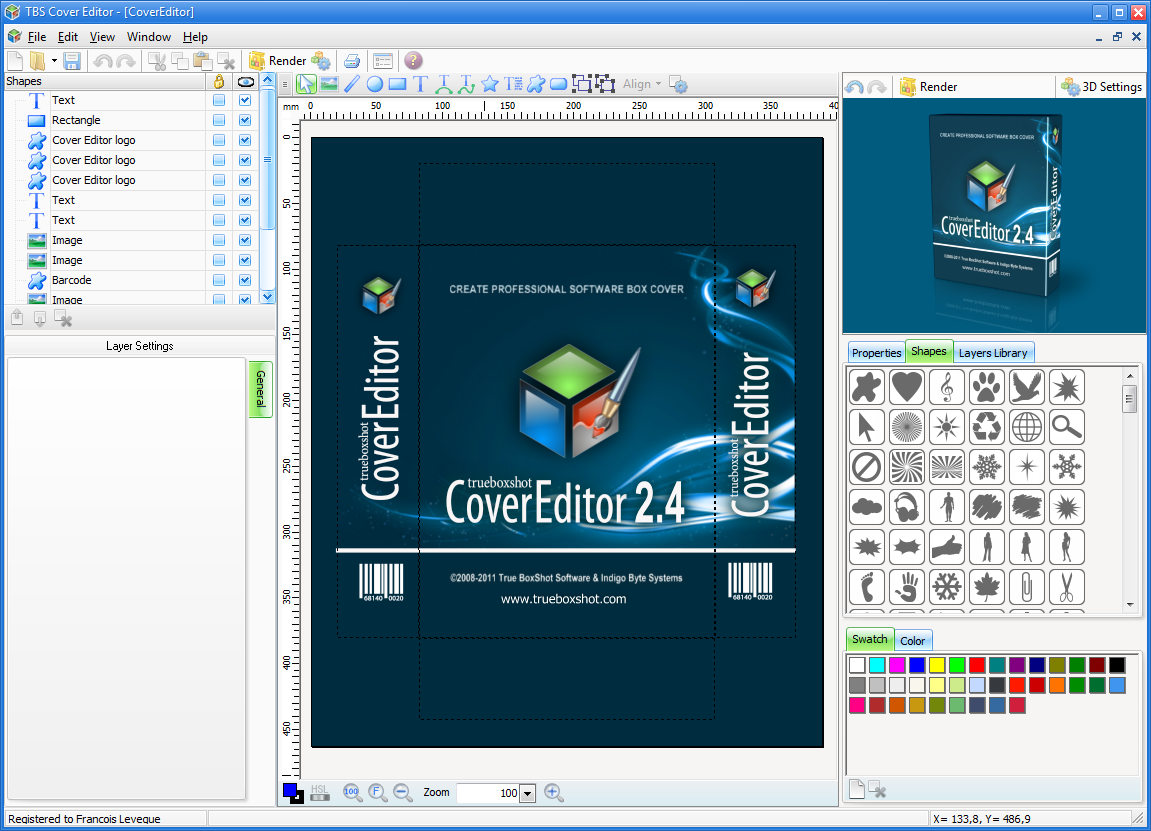The image size is (1151, 831).
Task: Switch to the Color tab
Action: [912, 641]
